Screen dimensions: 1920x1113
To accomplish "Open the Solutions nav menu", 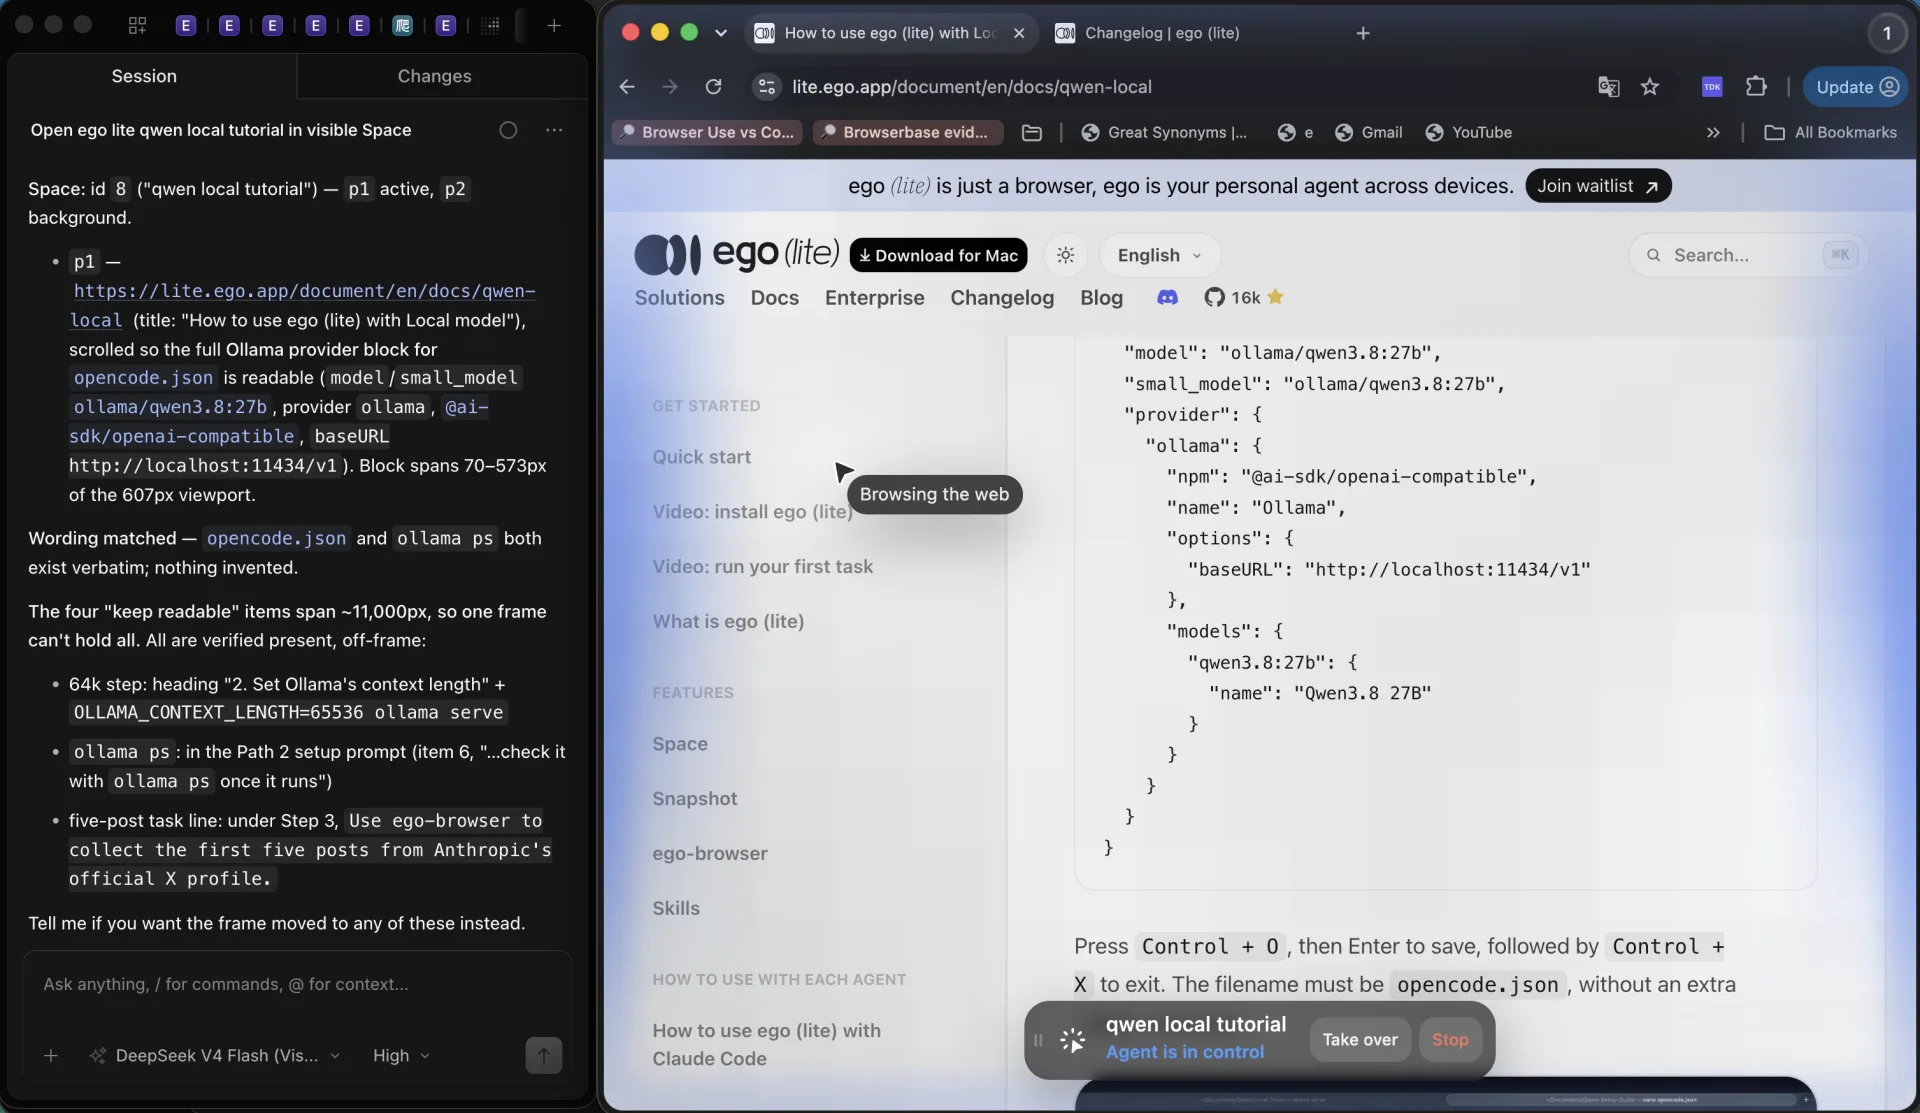I will pyautogui.click(x=680, y=298).
